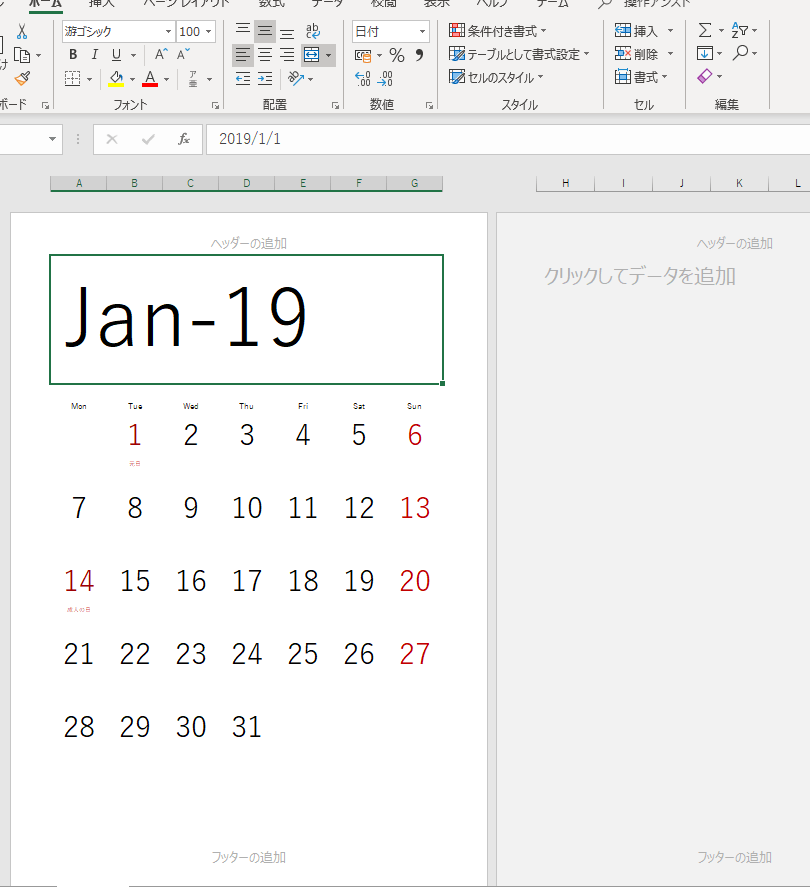Decrease indent icon

(243, 79)
